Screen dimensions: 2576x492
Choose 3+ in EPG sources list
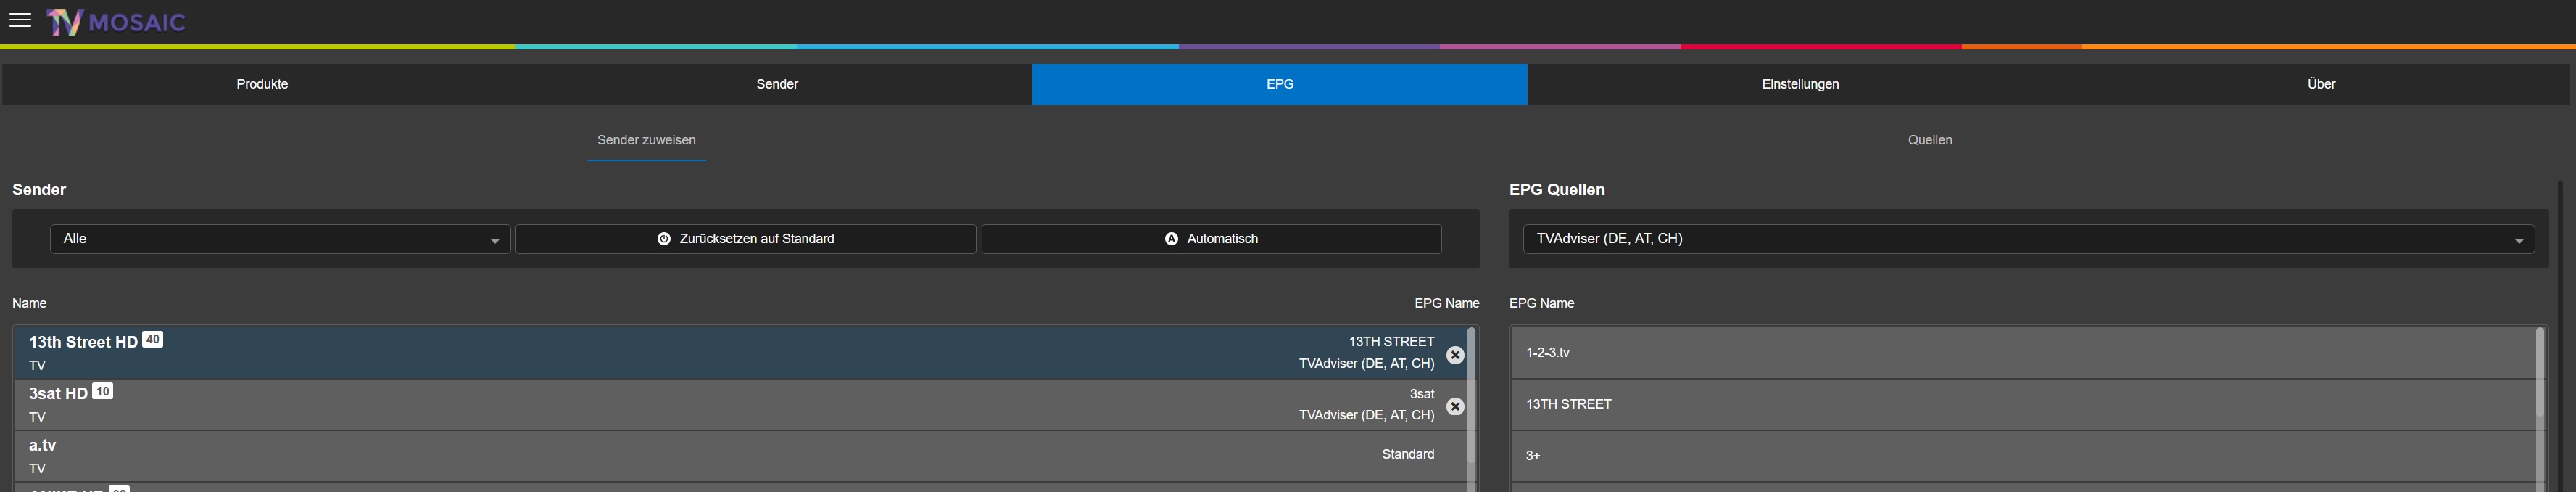(x=2024, y=456)
